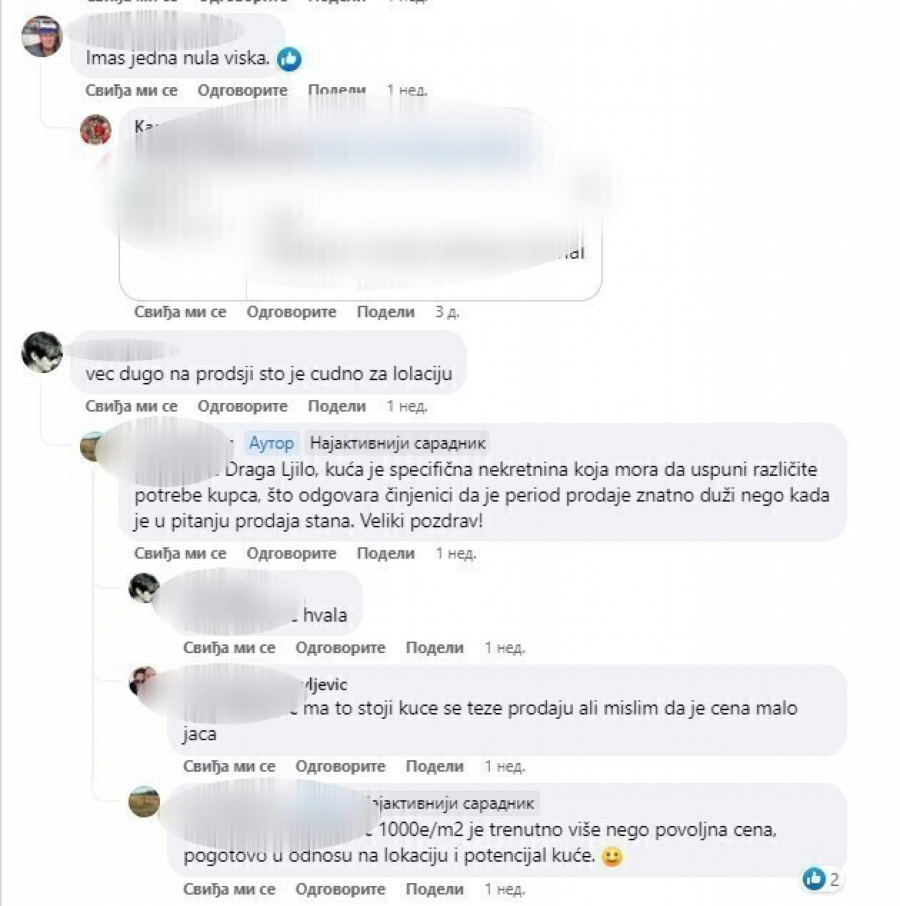
Task: Click "Свиђа ми се" under the blurred reply box
Action: (x=180, y=312)
